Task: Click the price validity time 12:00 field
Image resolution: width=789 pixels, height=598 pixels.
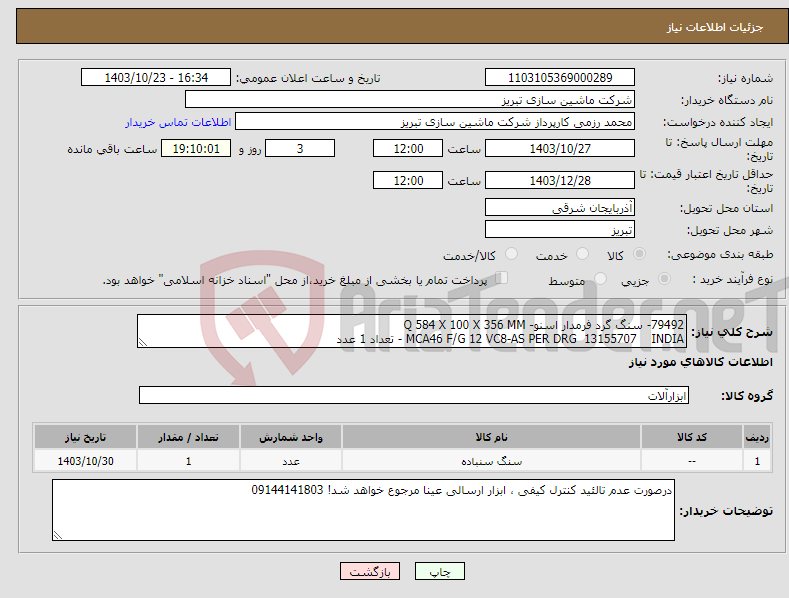Action: [408, 180]
